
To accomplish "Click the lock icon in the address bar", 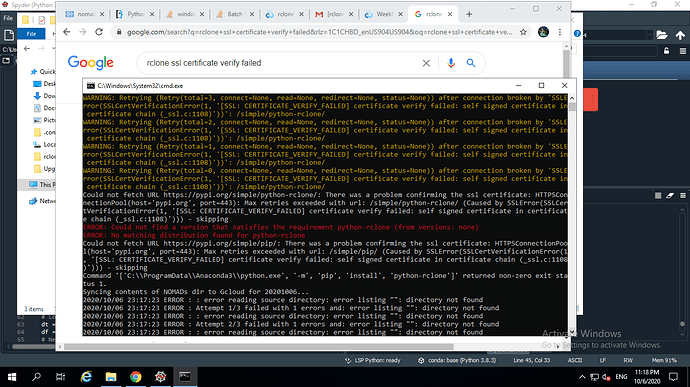I will click(118, 32).
